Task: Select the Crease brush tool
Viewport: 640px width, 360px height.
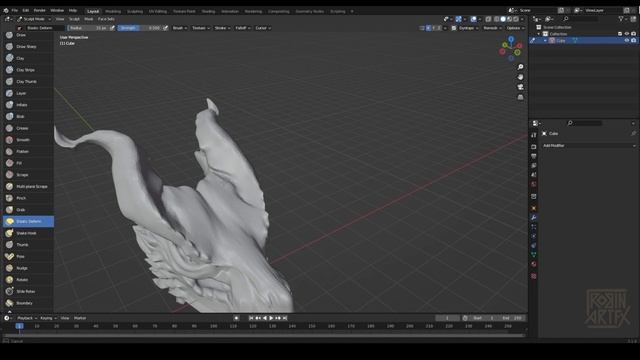Action: tap(28, 128)
